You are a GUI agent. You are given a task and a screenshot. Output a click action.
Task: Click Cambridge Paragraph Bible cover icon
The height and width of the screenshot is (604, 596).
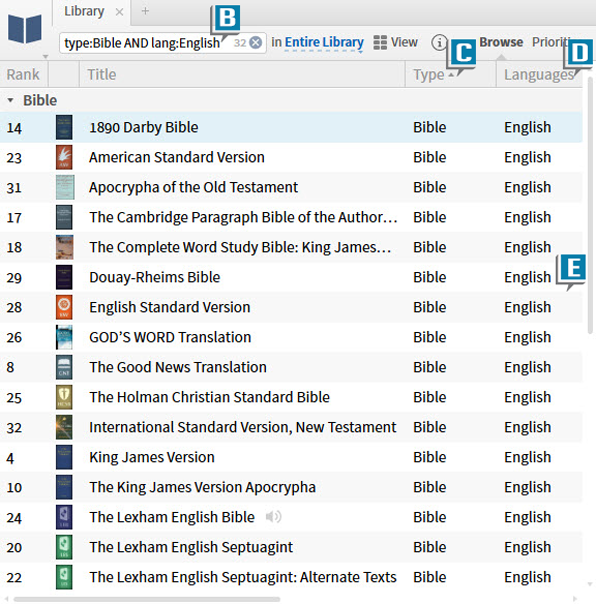(64, 217)
